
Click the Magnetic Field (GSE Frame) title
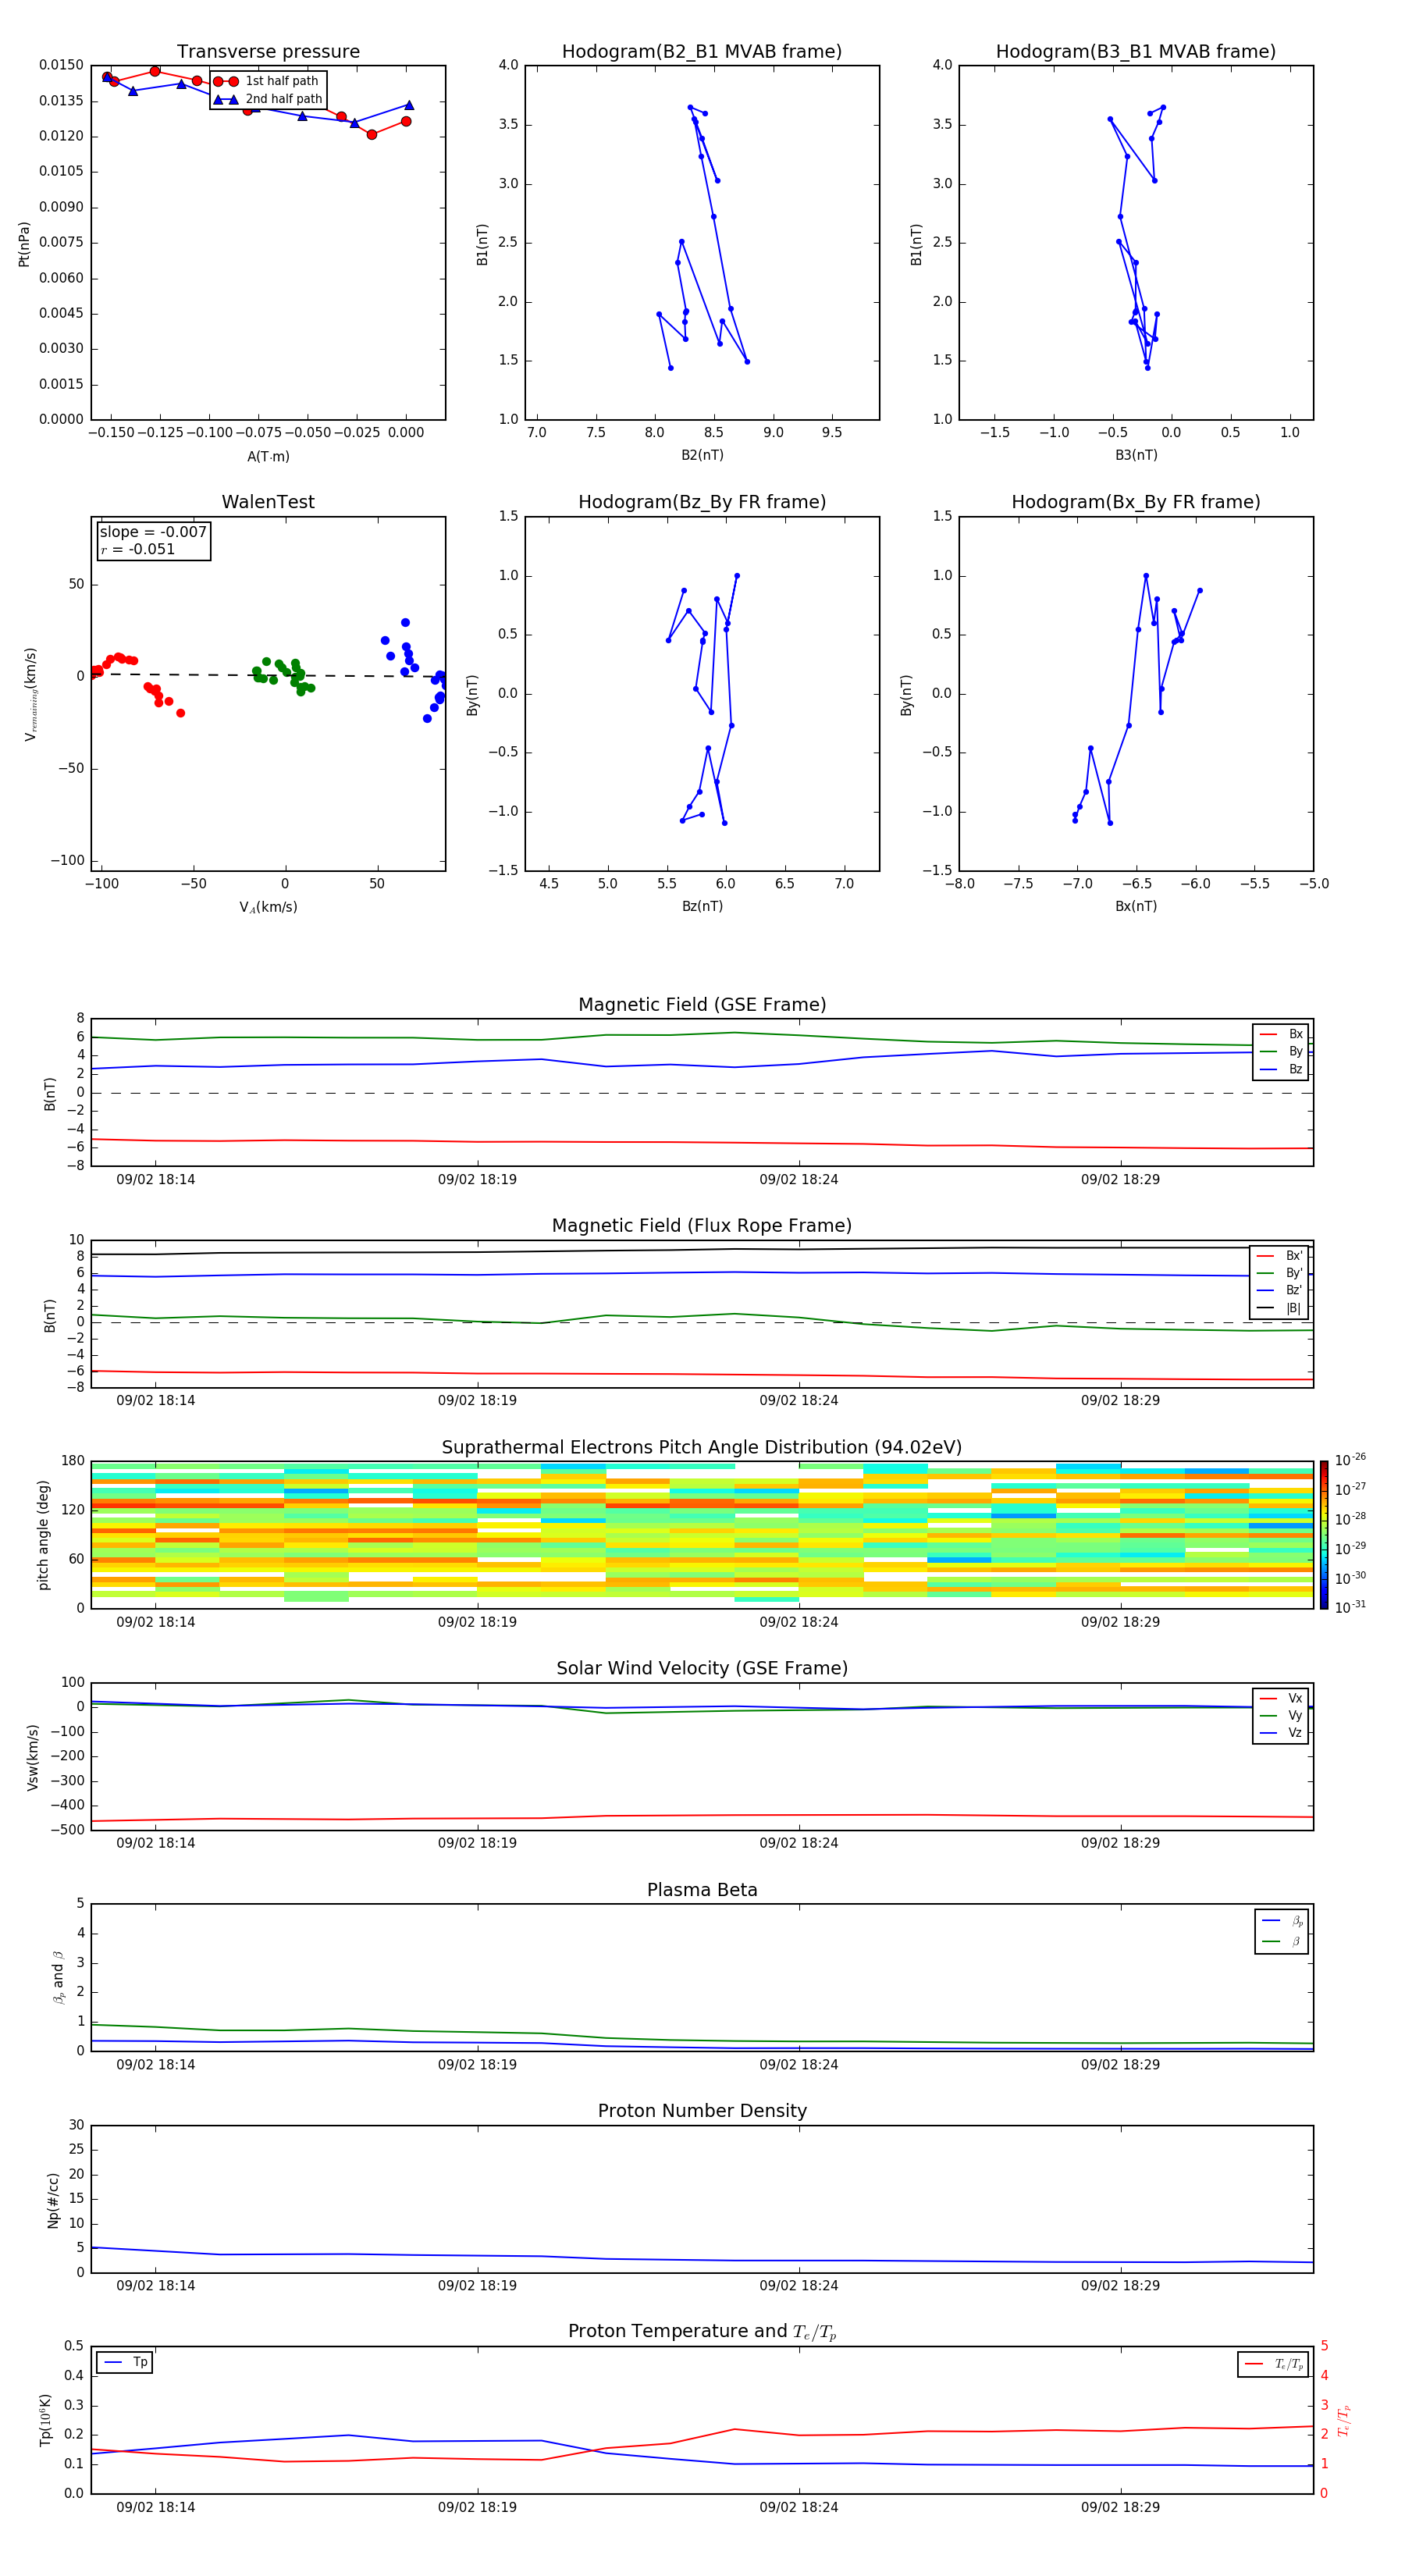[701, 1005]
